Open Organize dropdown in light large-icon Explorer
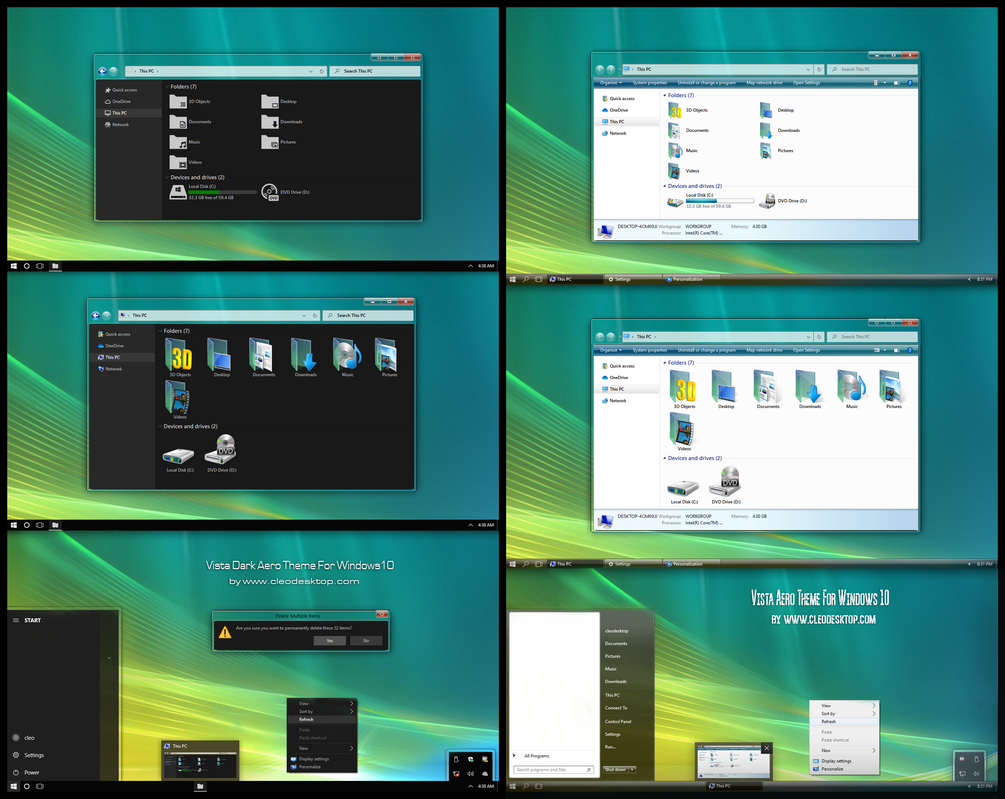Image resolution: width=1005 pixels, height=799 pixels. click(x=610, y=350)
